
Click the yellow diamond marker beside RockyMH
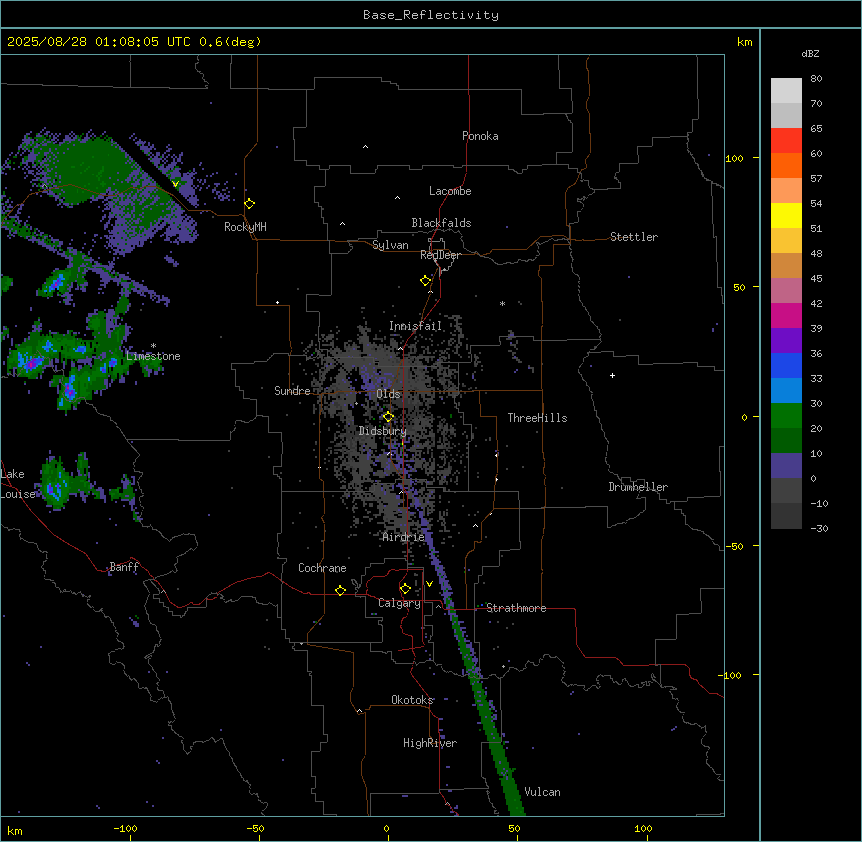[x=250, y=204]
